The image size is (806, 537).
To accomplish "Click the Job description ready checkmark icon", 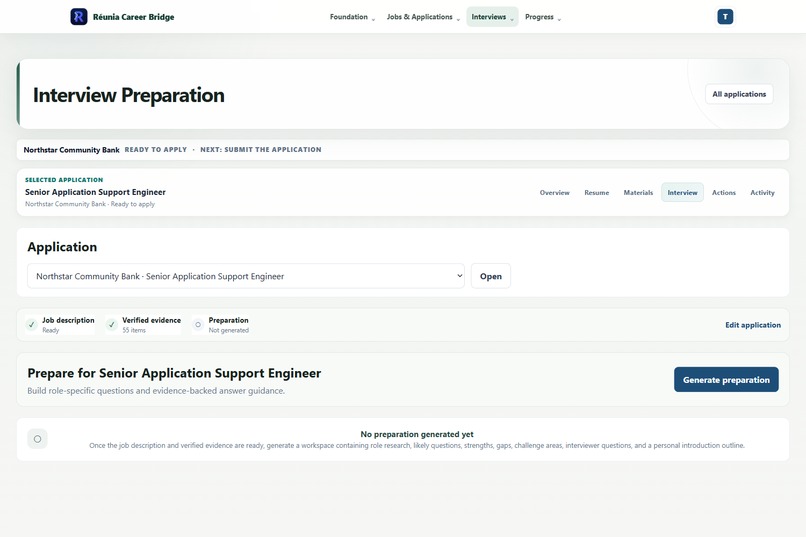I will click(32, 325).
